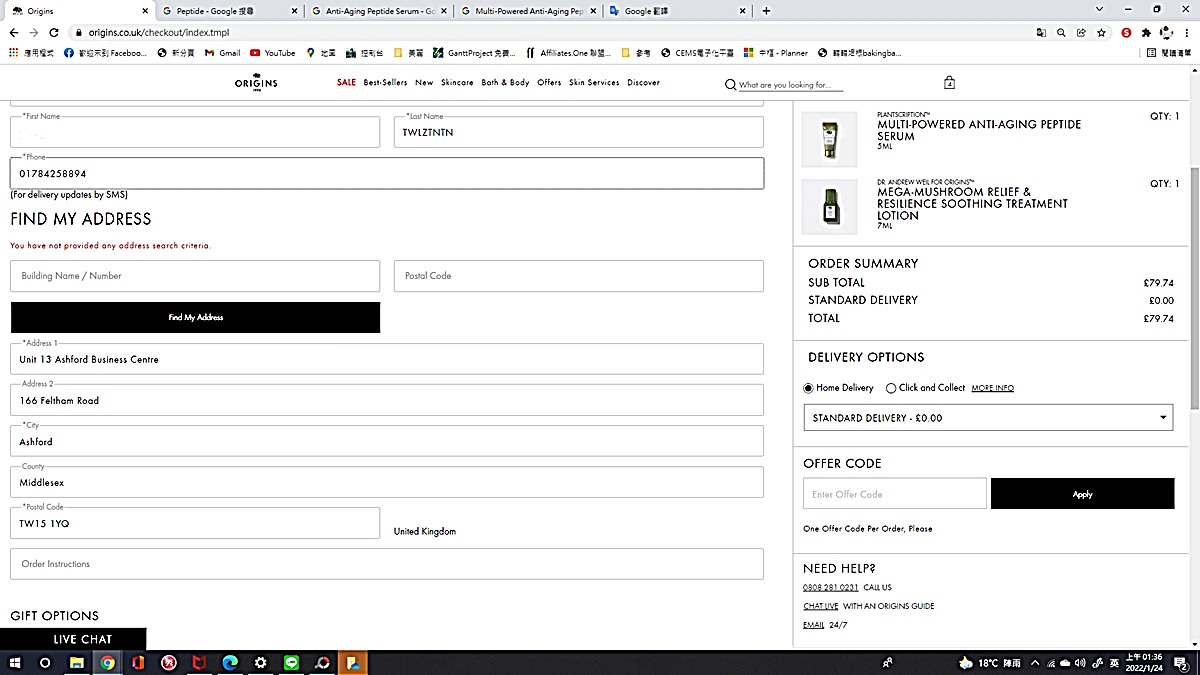Go back using the browser back arrow

[x=14, y=32]
